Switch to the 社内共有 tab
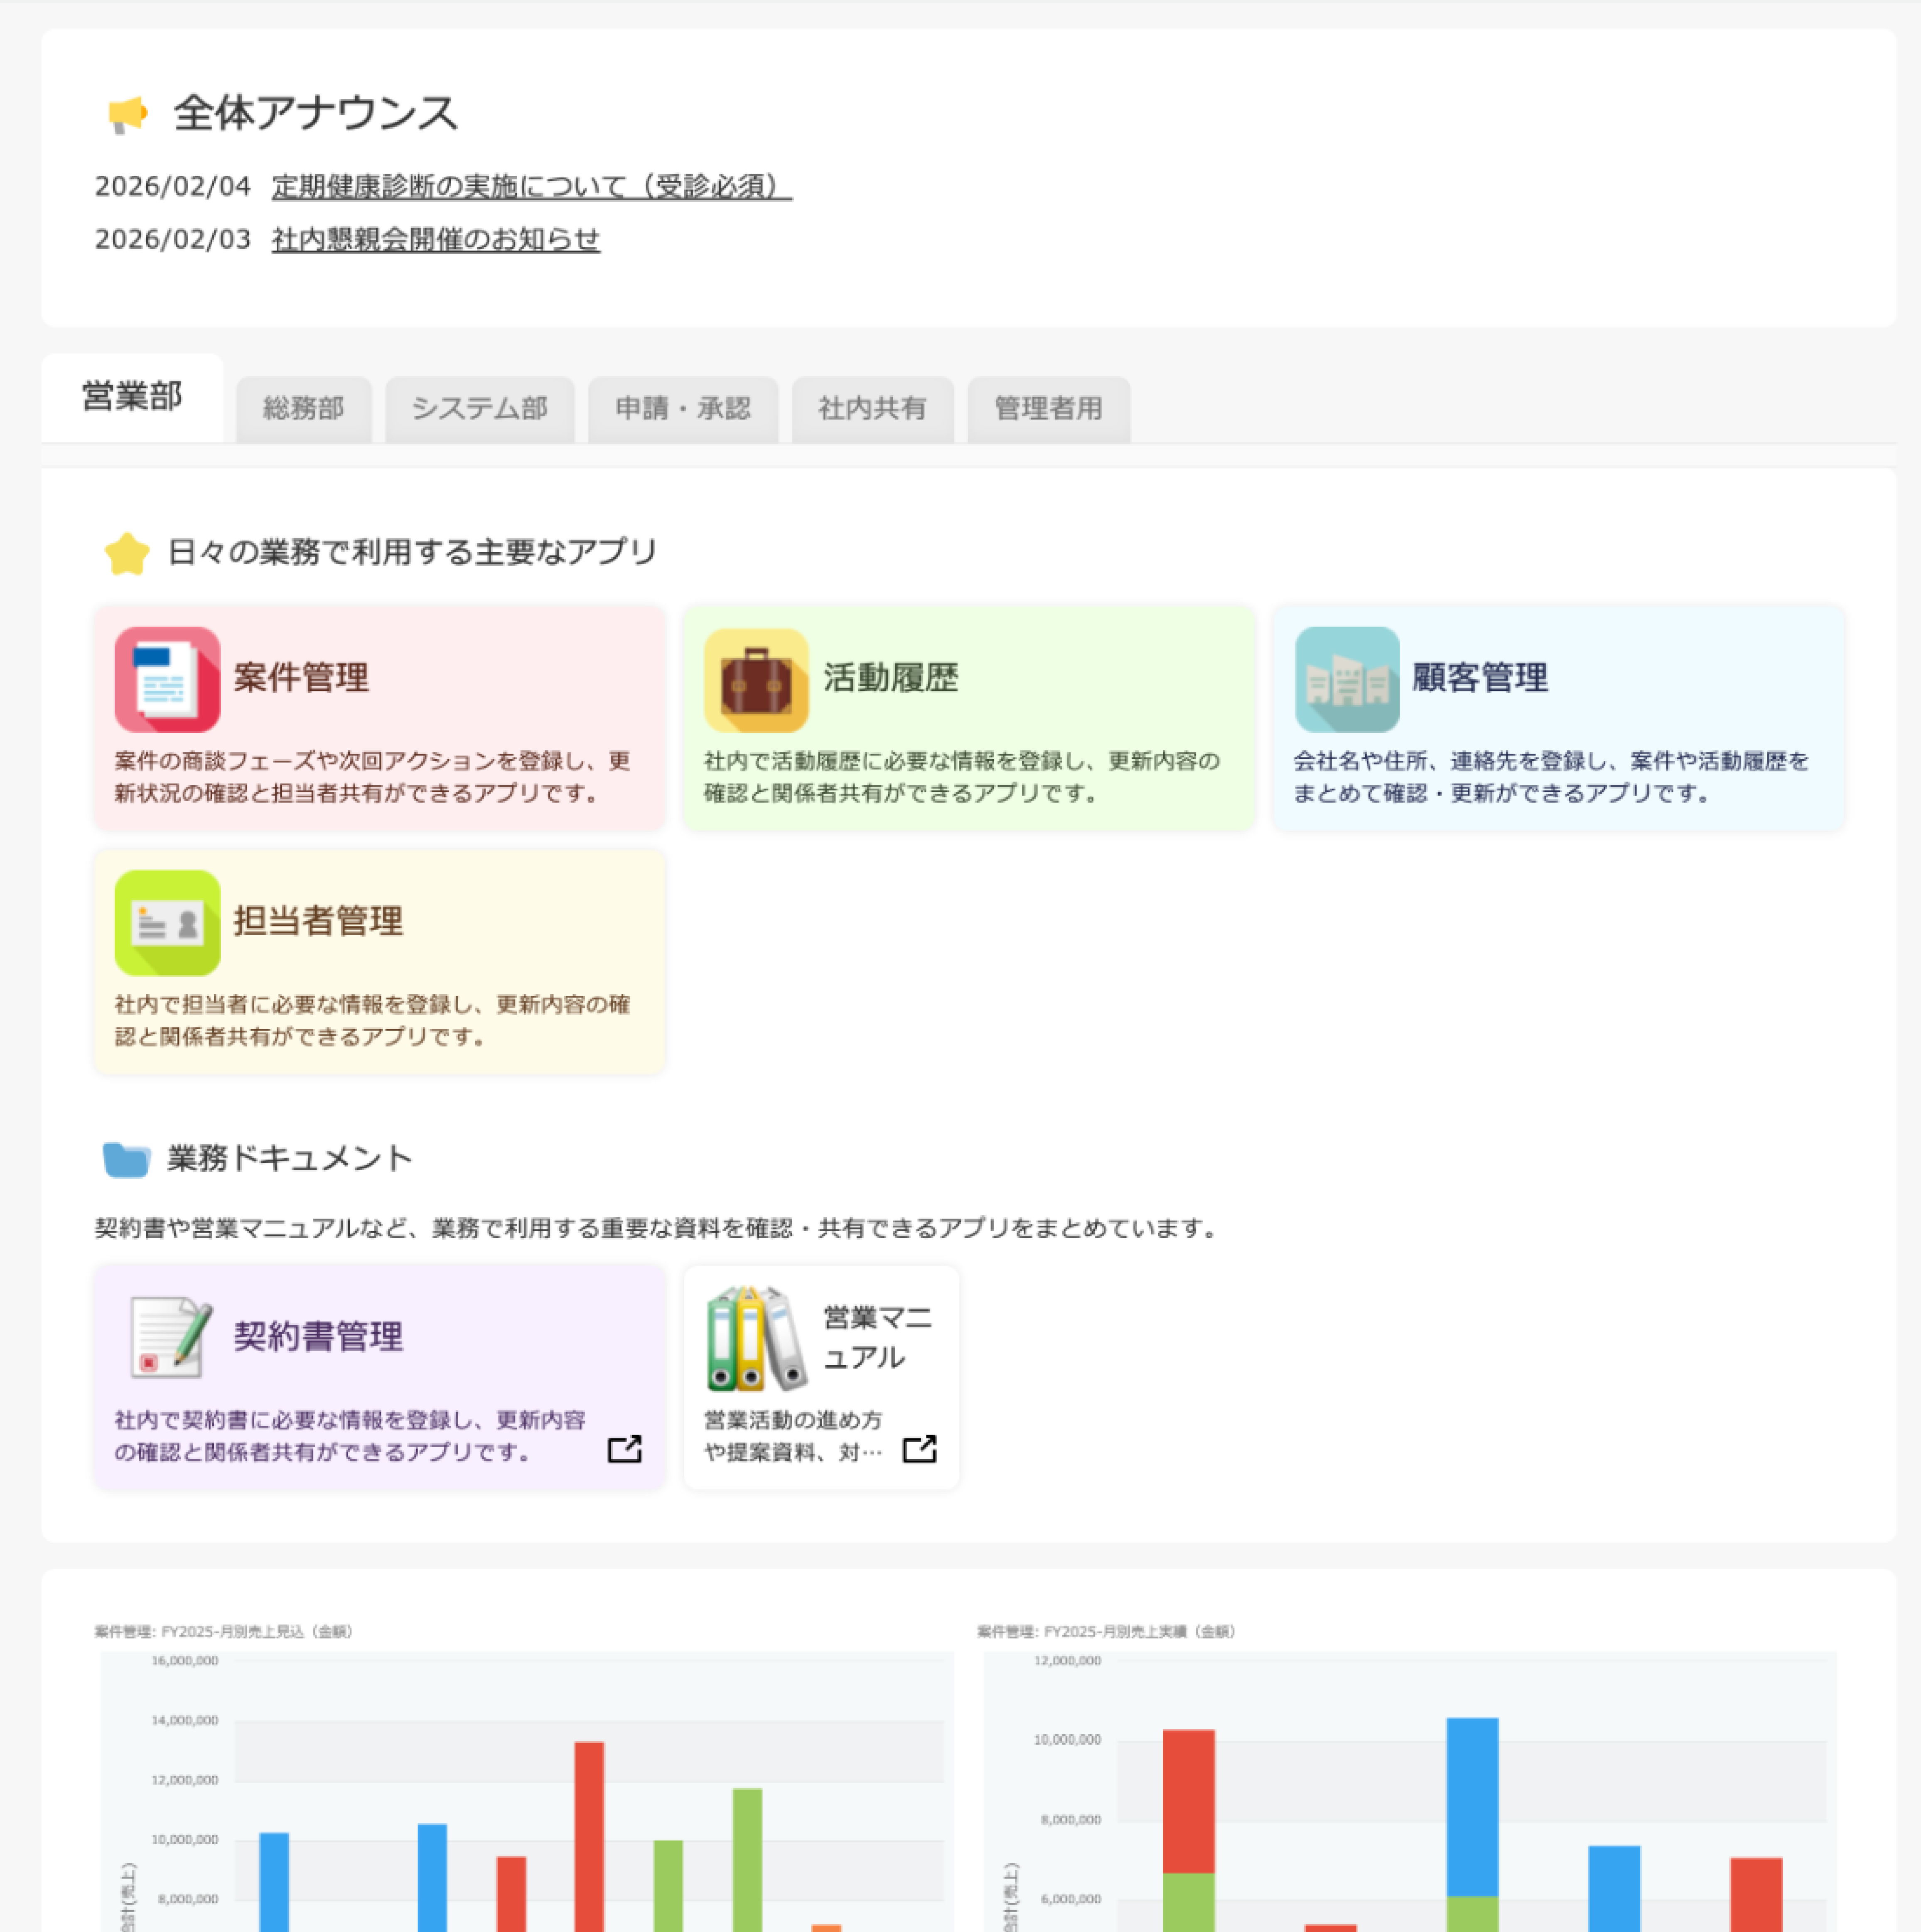 click(871, 408)
